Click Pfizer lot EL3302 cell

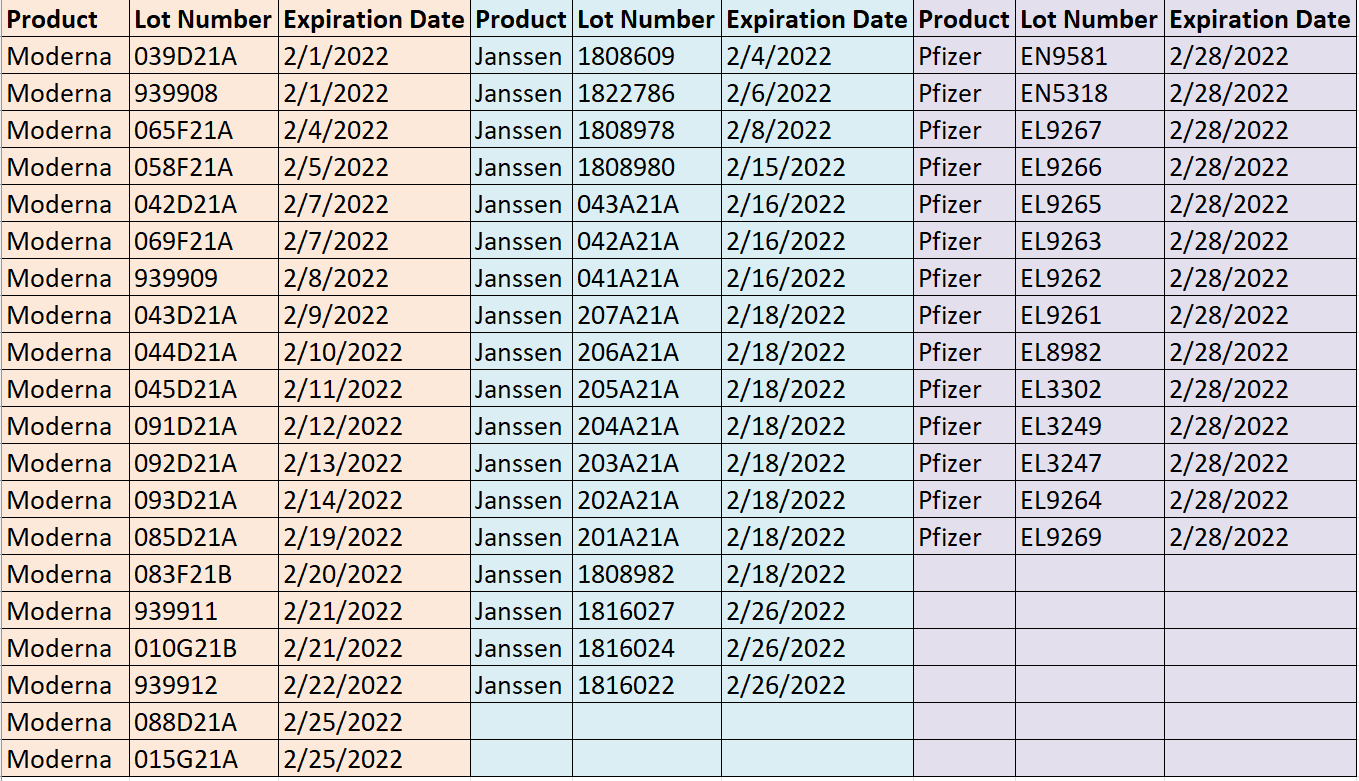pyautogui.click(x=1090, y=390)
